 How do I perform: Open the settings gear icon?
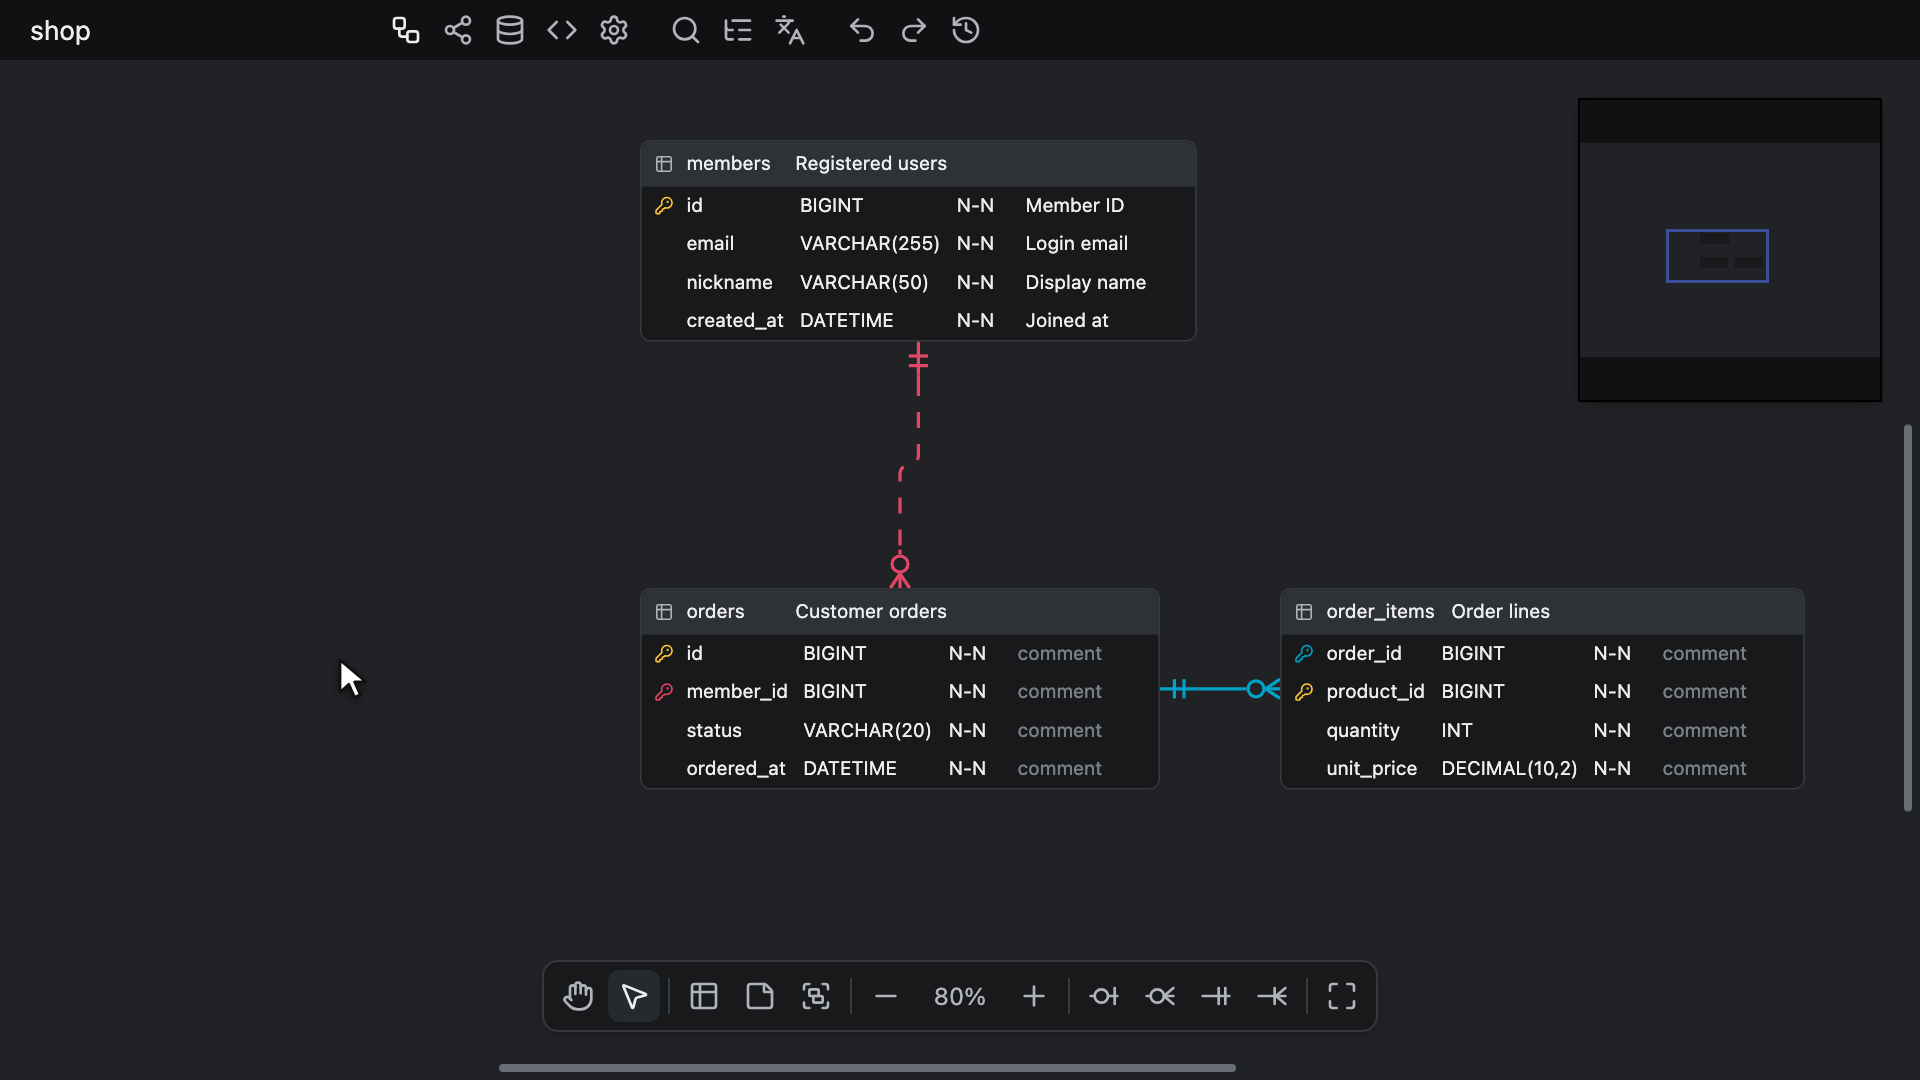coord(614,30)
